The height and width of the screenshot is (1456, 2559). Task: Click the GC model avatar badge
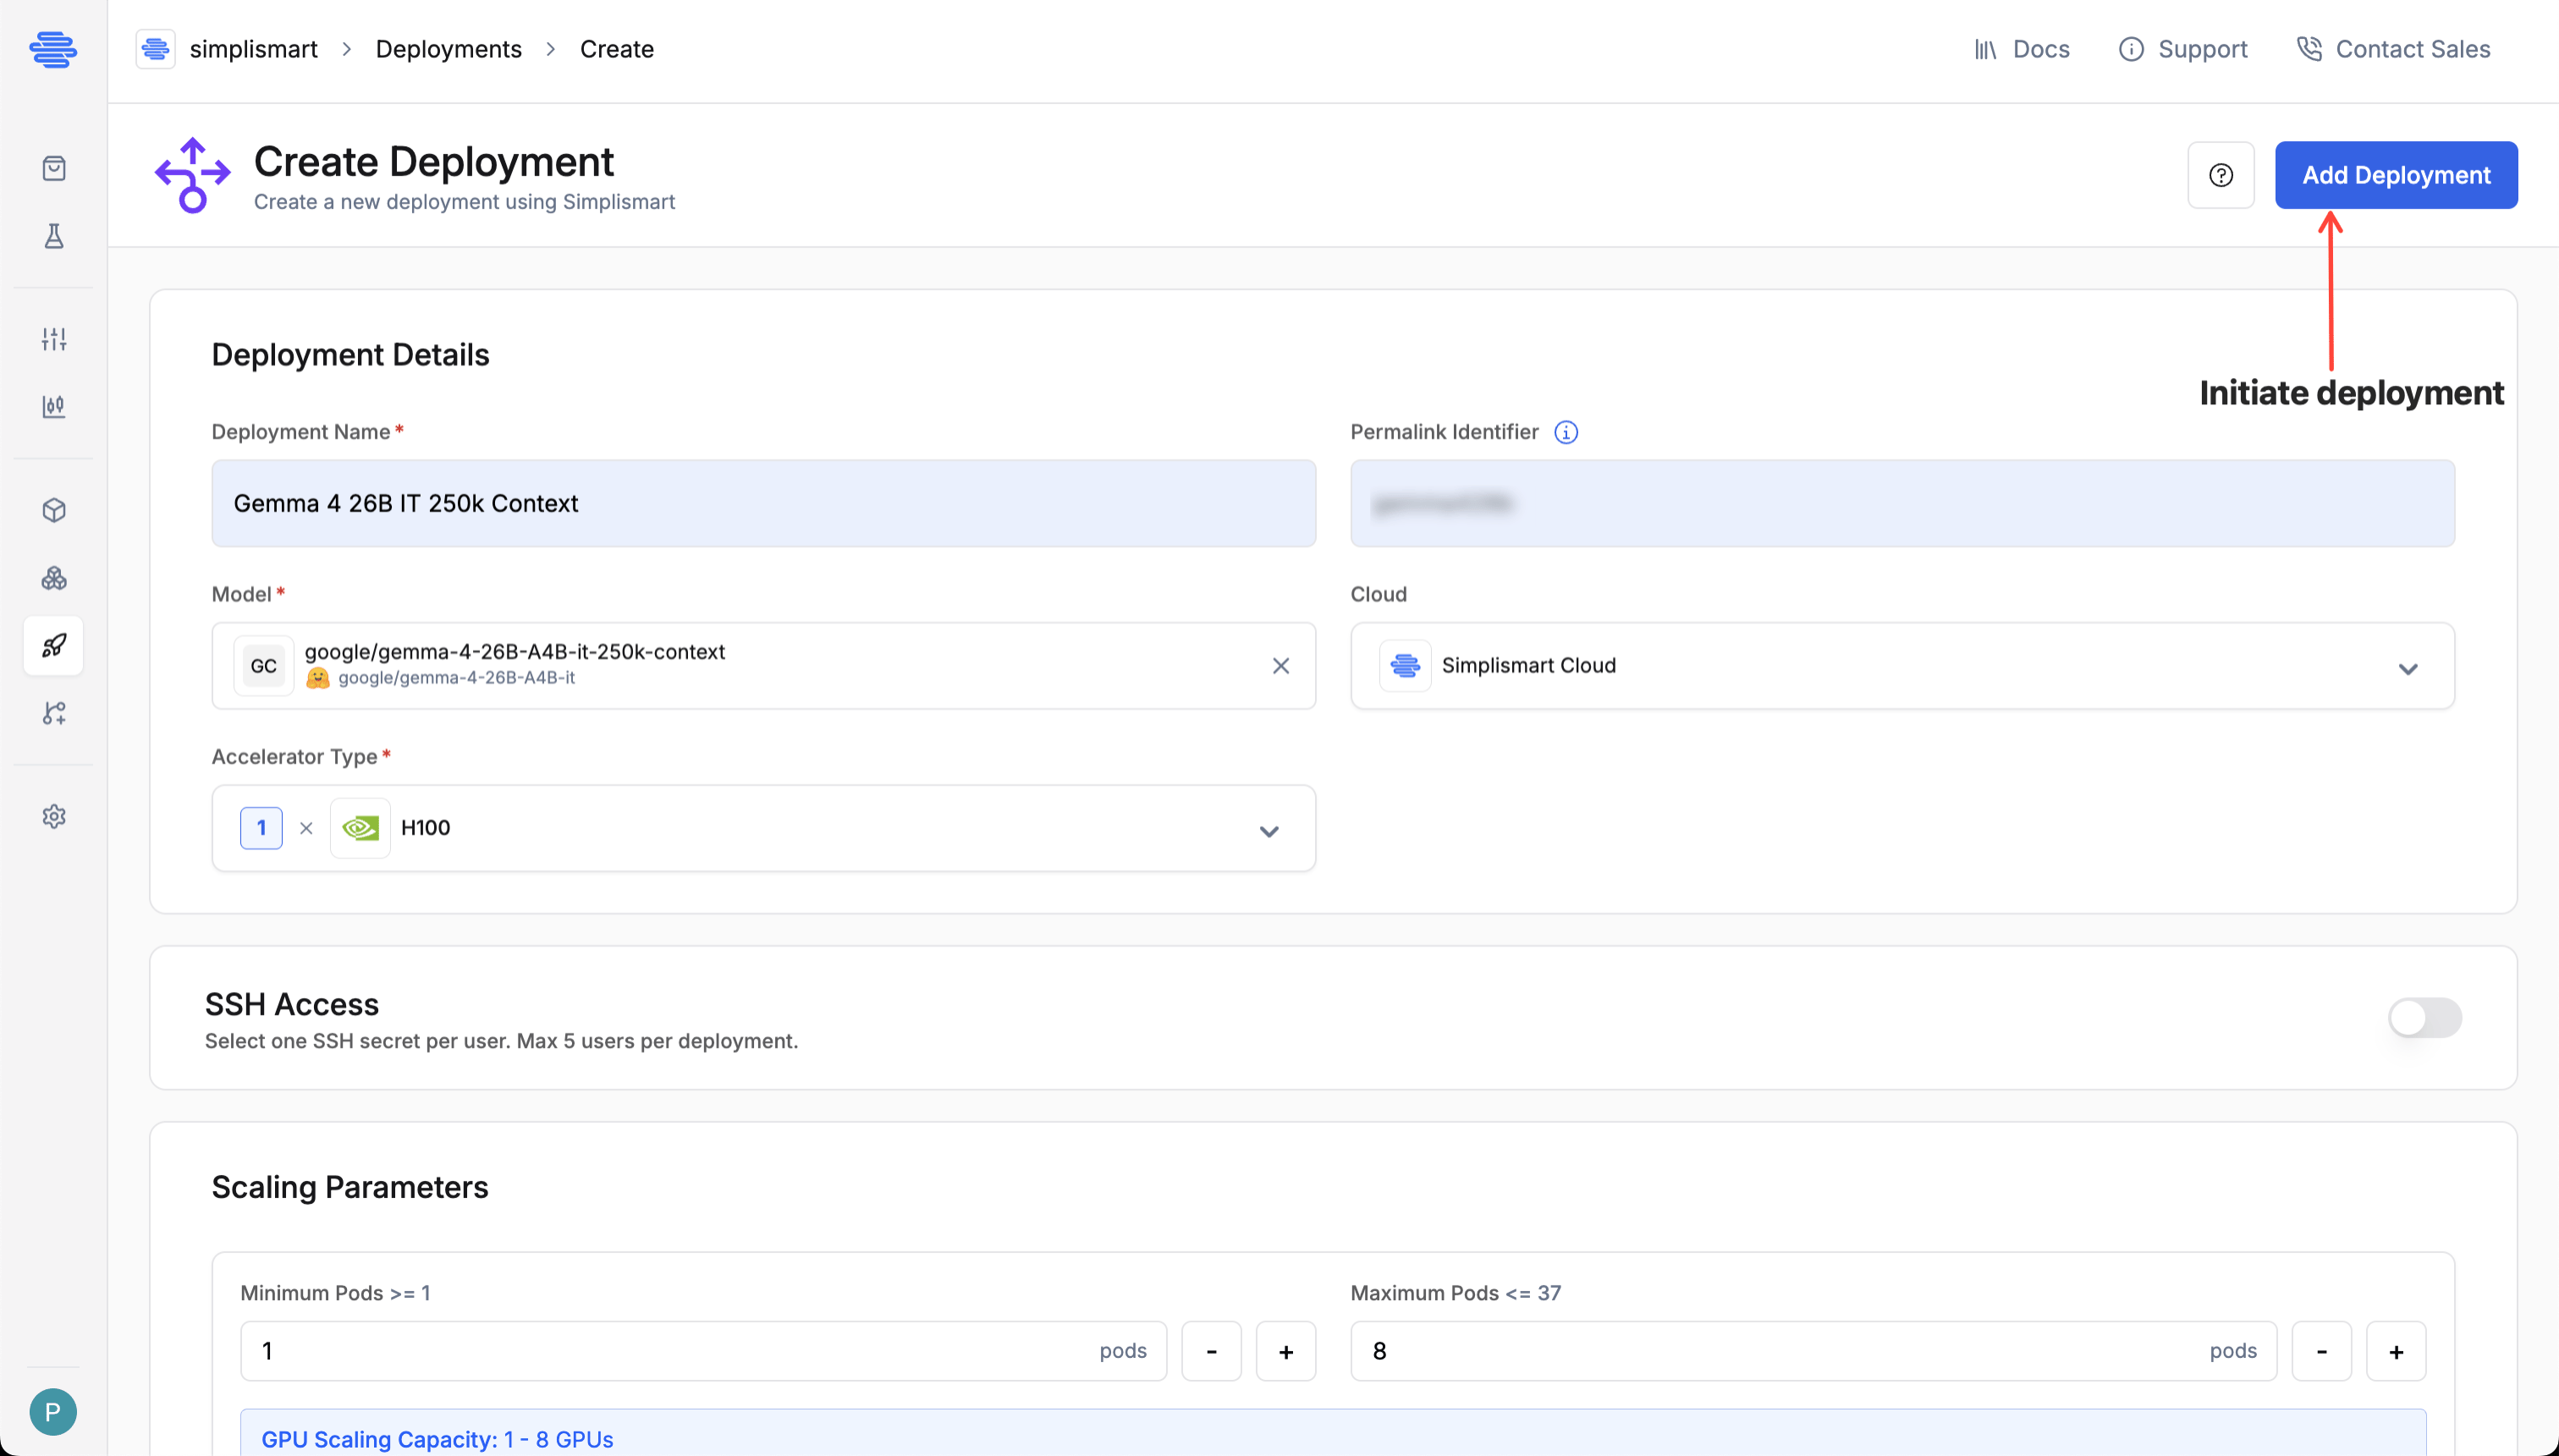click(x=263, y=666)
